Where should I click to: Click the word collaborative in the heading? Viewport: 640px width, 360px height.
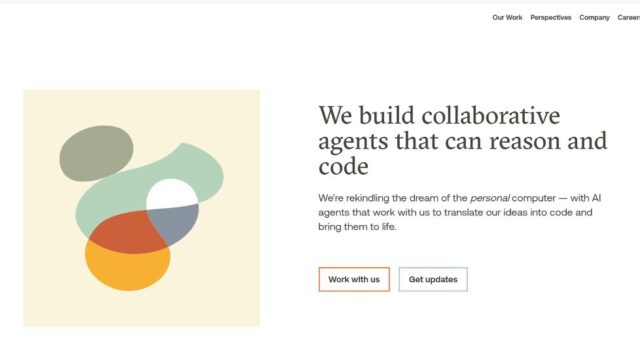point(491,116)
